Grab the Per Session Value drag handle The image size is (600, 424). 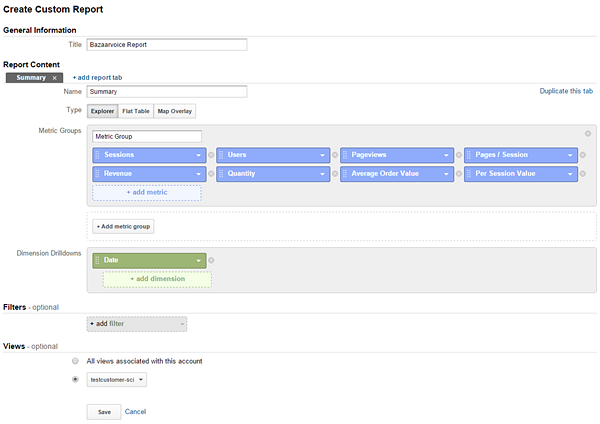(469, 174)
